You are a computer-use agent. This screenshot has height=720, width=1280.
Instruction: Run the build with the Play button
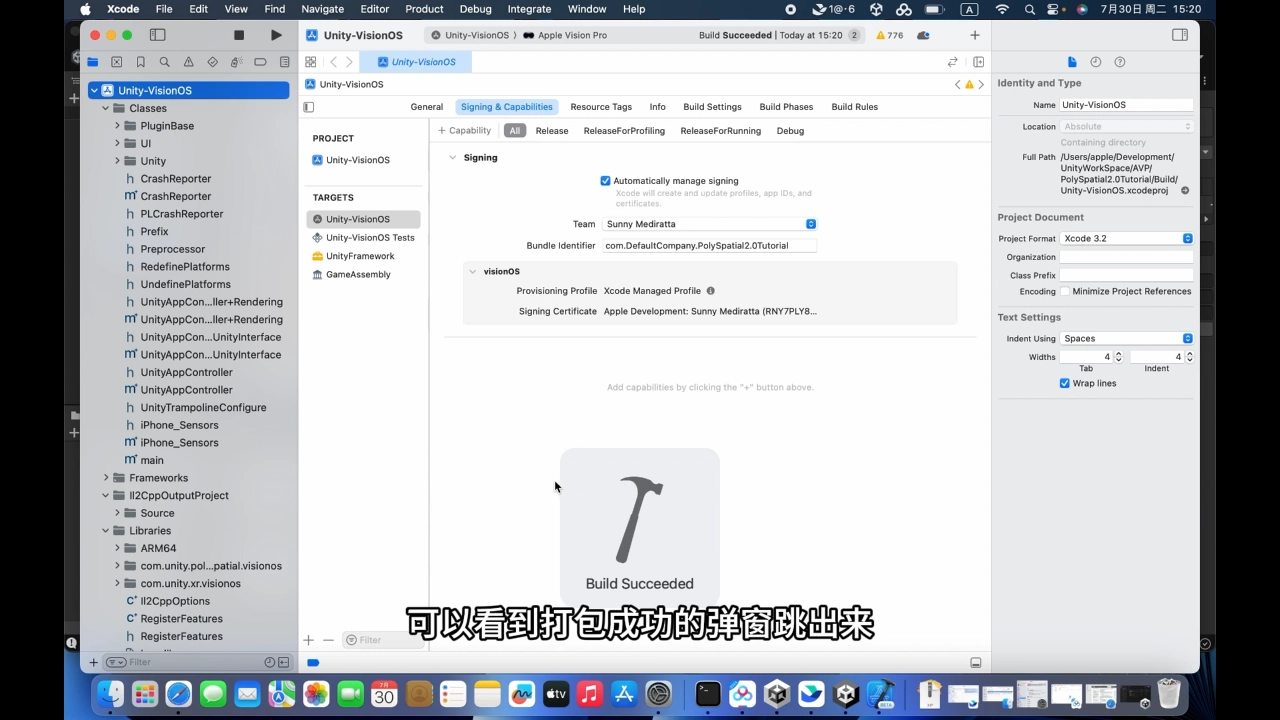coord(276,35)
